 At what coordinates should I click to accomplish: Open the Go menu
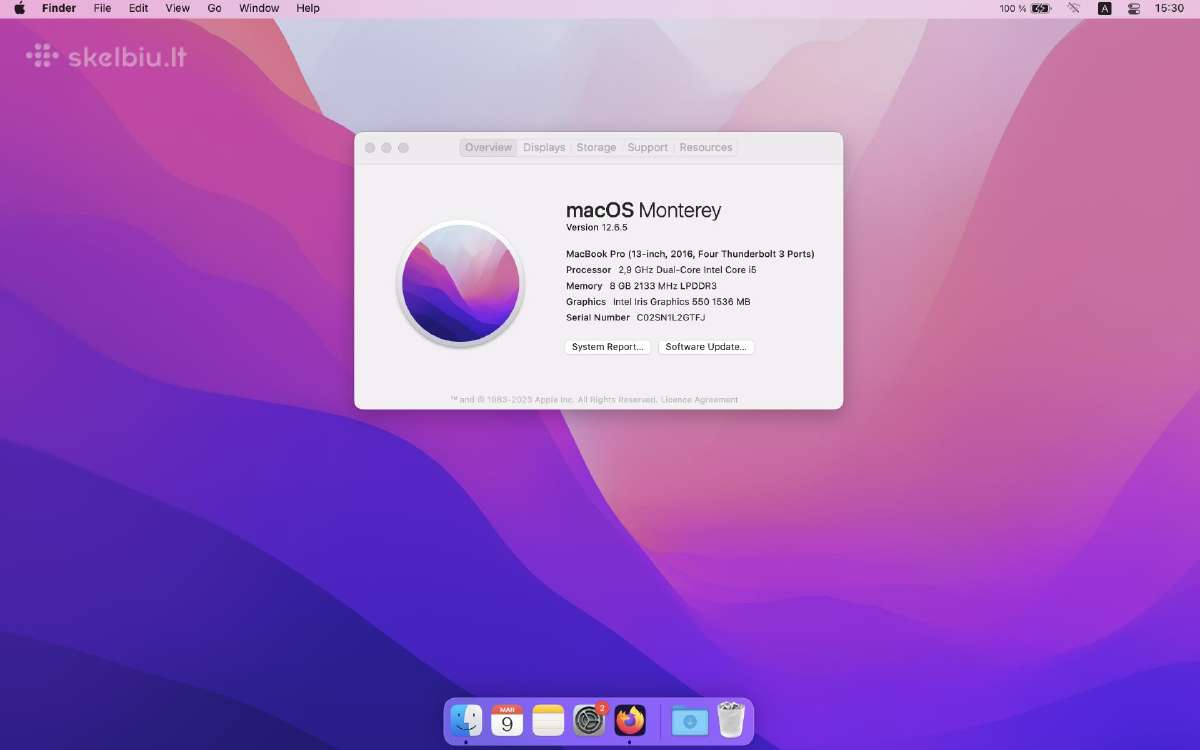[214, 8]
